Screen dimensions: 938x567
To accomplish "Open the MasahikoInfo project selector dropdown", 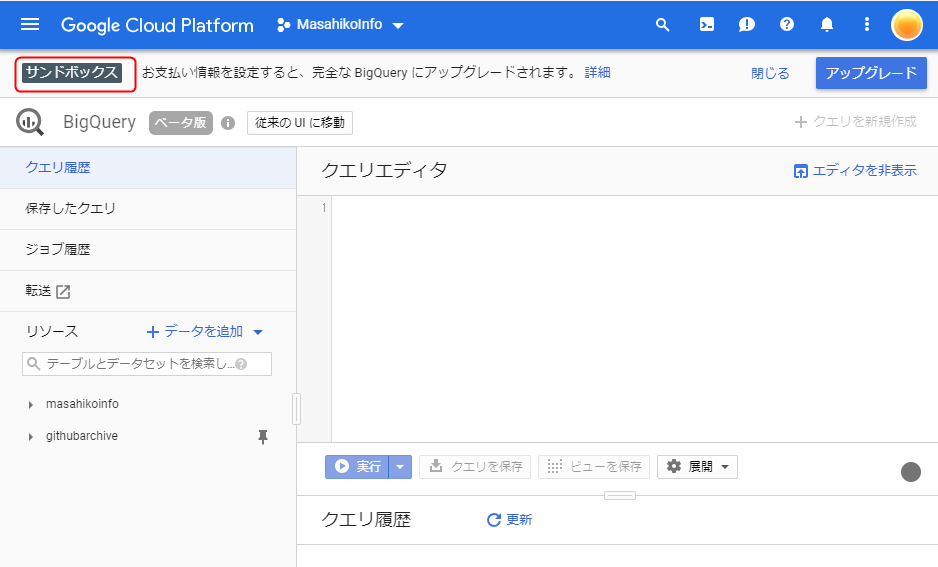I will [340, 25].
